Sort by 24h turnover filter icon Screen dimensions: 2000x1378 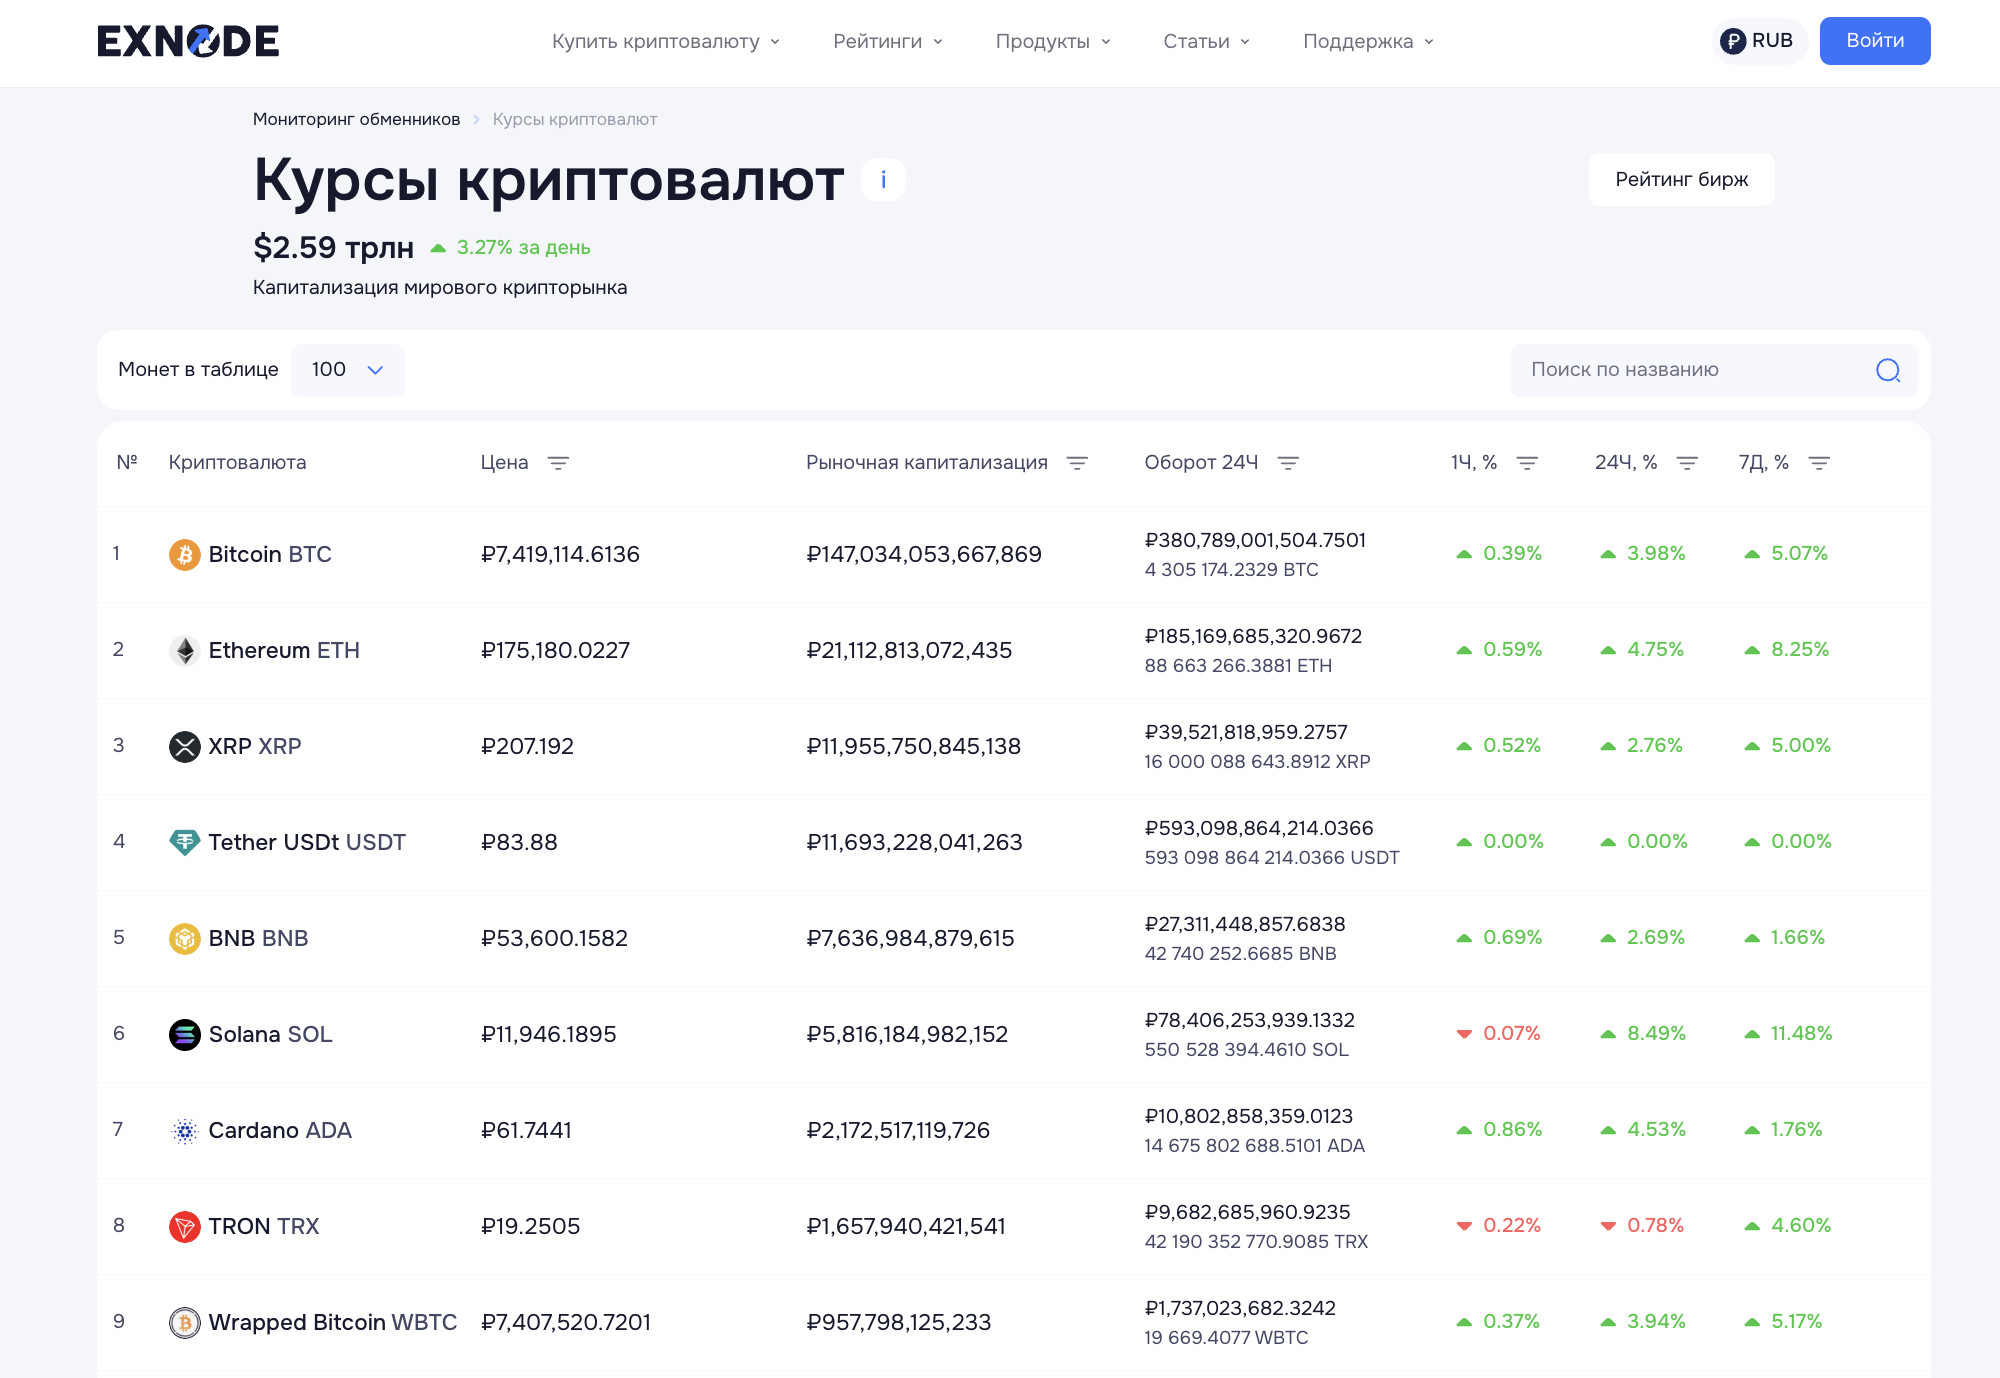(1288, 463)
